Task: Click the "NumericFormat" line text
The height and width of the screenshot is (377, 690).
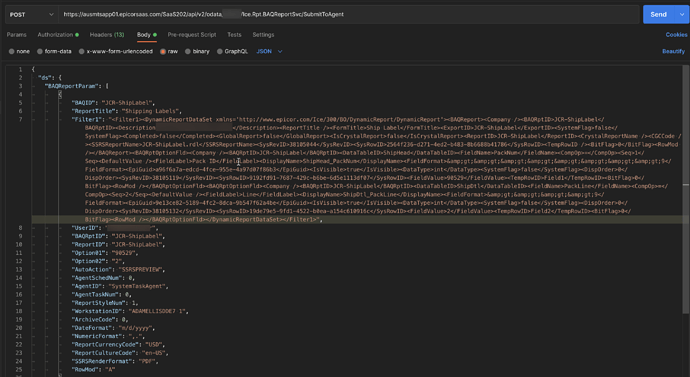Action: pos(108,337)
